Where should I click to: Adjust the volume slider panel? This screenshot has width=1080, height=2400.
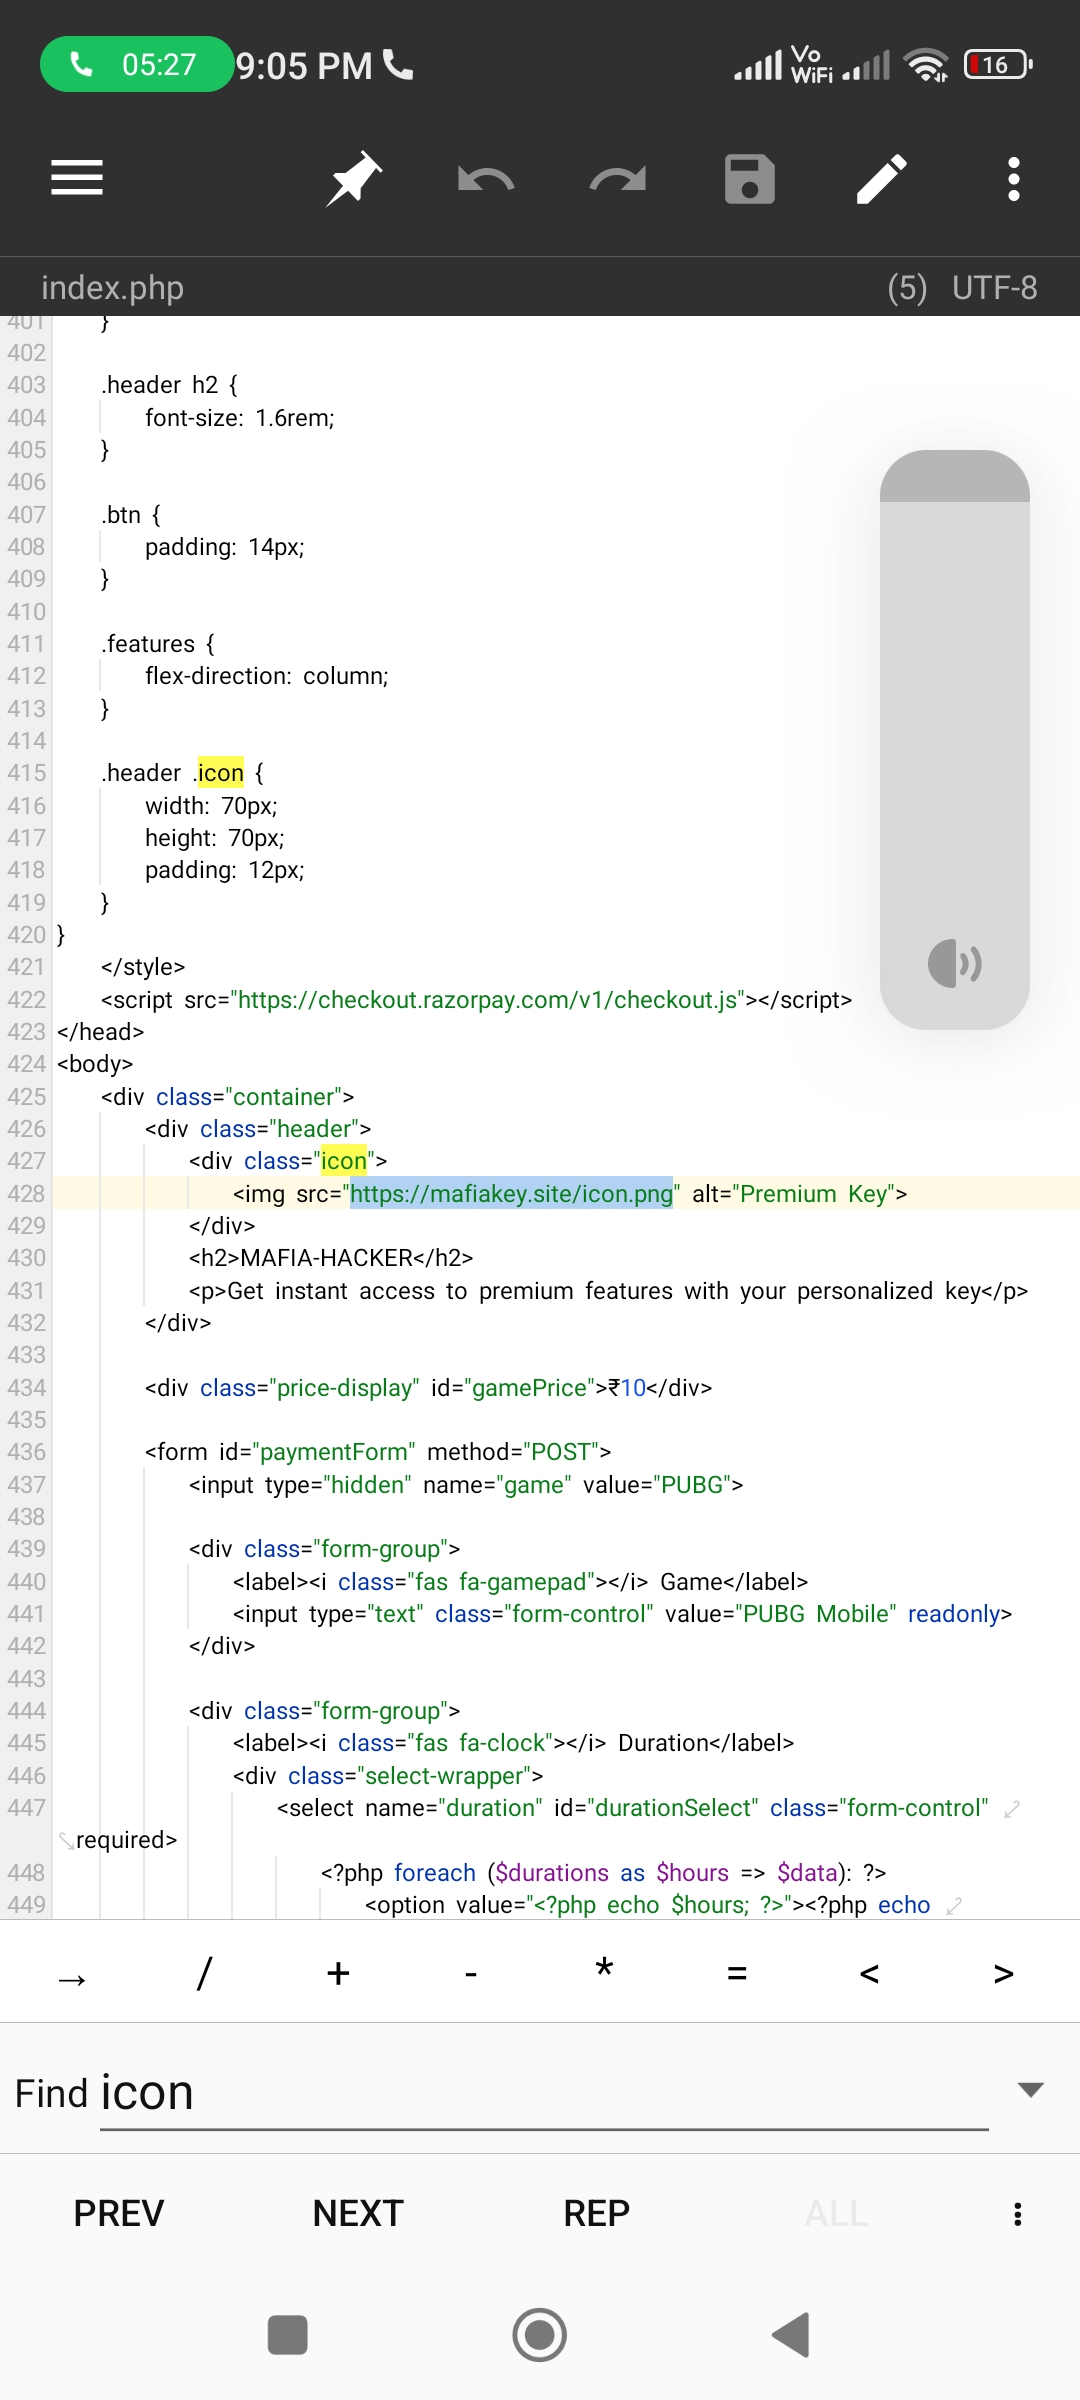955,740
